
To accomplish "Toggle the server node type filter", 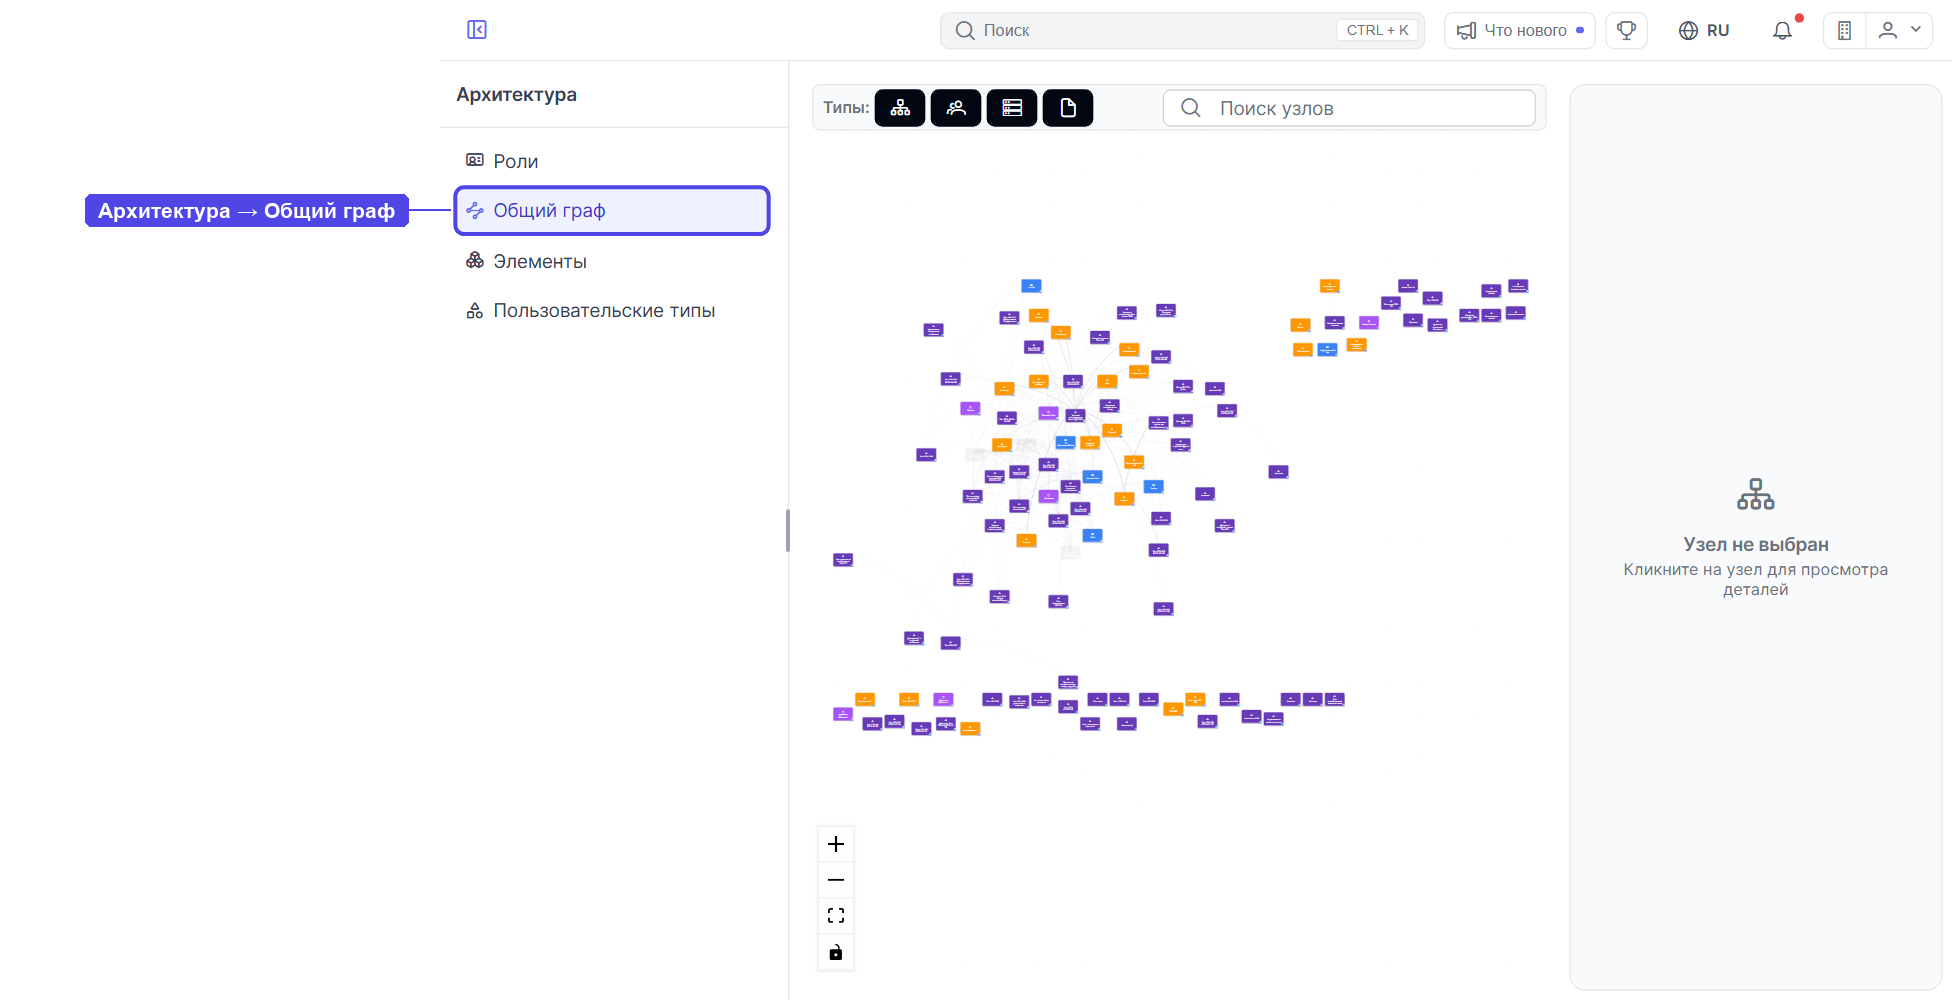I will pyautogui.click(x=1012, y=108).
